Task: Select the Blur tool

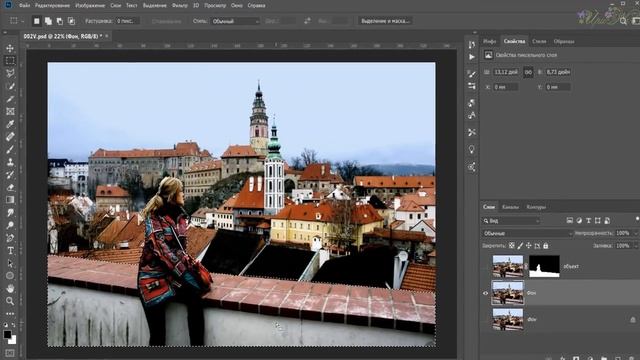Action: point(10,213)
